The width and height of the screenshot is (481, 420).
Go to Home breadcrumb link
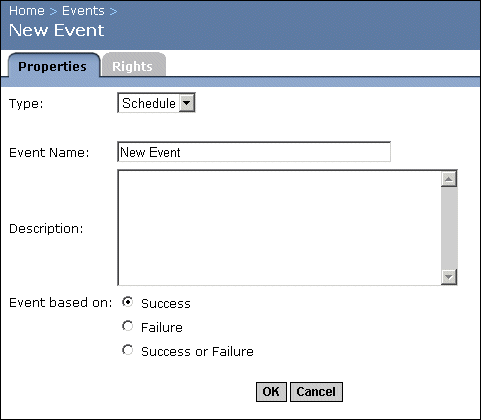click(x=27, y=11)
